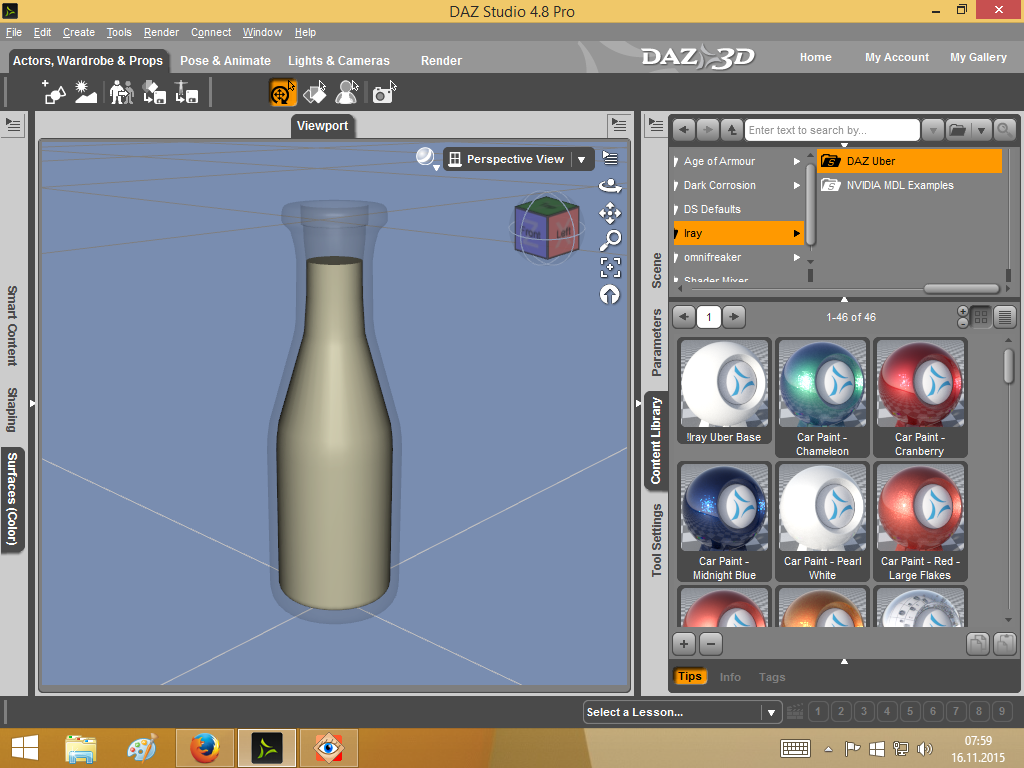
Task: Select the Region Navigator tool icon
Action: 347,92
